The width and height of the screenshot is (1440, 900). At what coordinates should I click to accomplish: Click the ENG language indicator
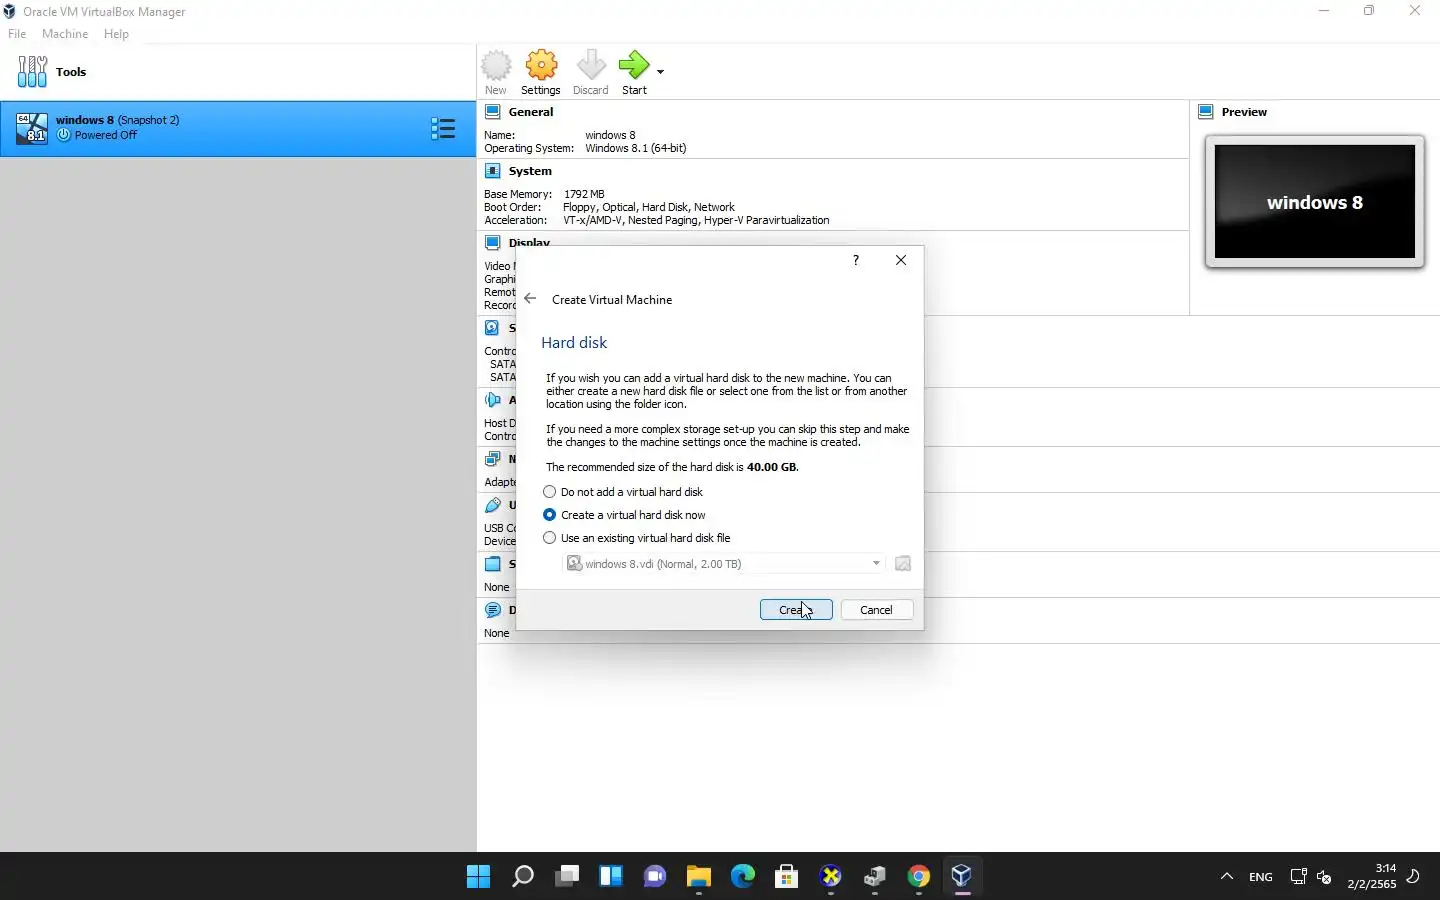(x=1261, y=877)
